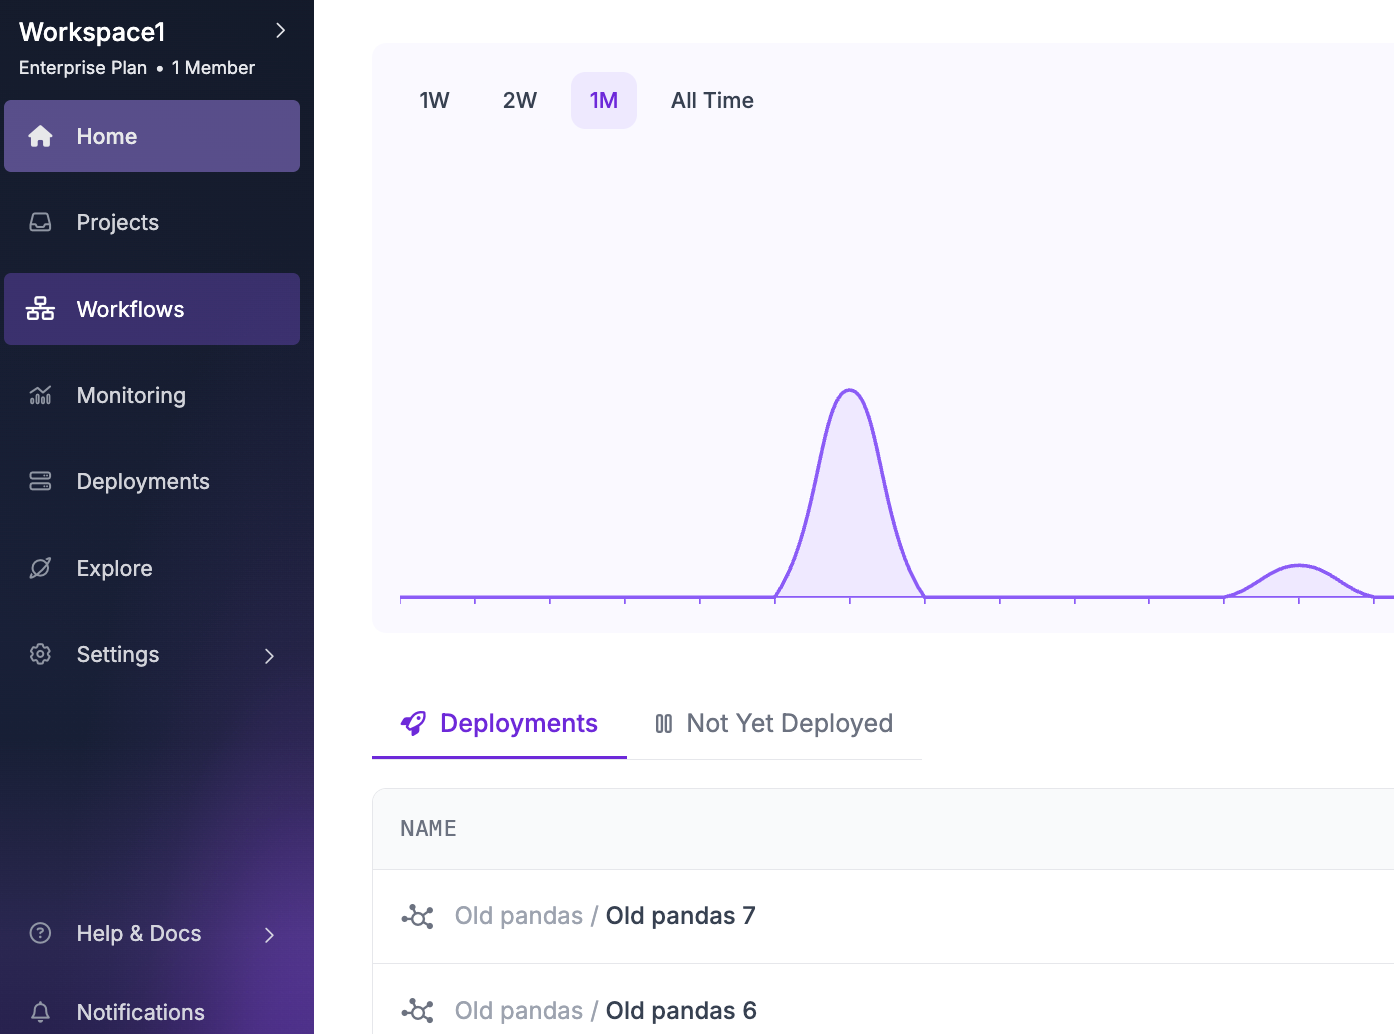1394x1034 pixels.
Task: Open the Old pandas 6 deployment
Action: tap(680, 1010)
